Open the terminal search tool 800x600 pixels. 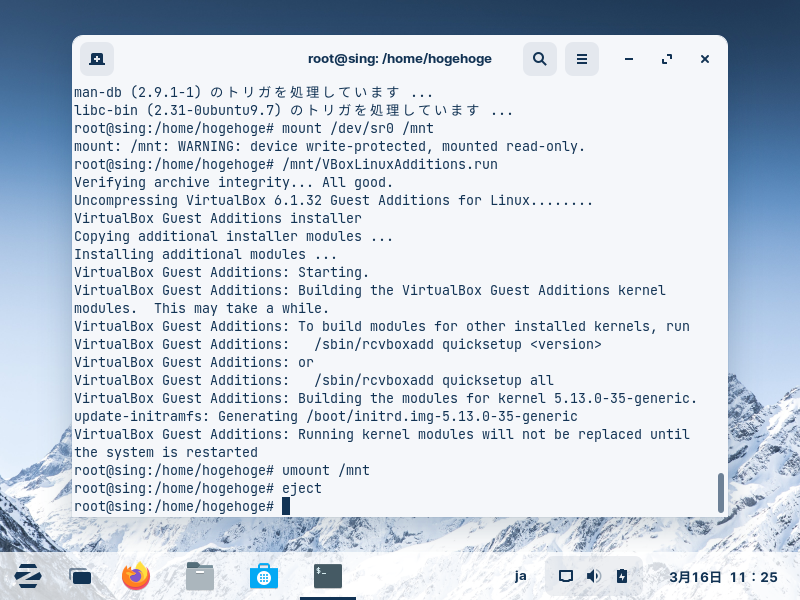pos(540,59)
